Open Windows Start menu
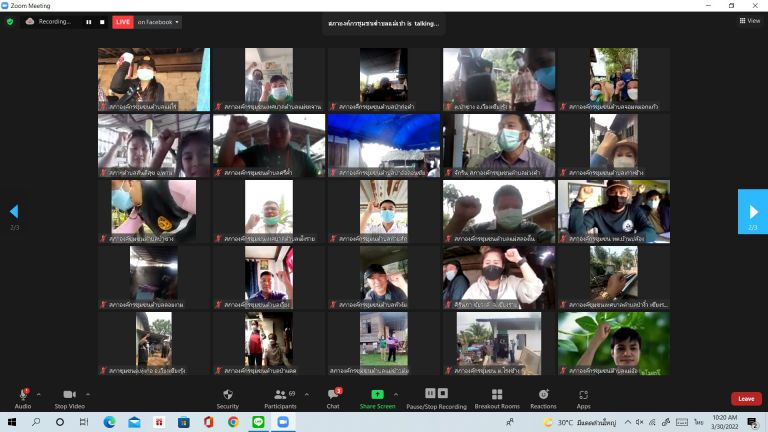 click(x=12, y=422)
